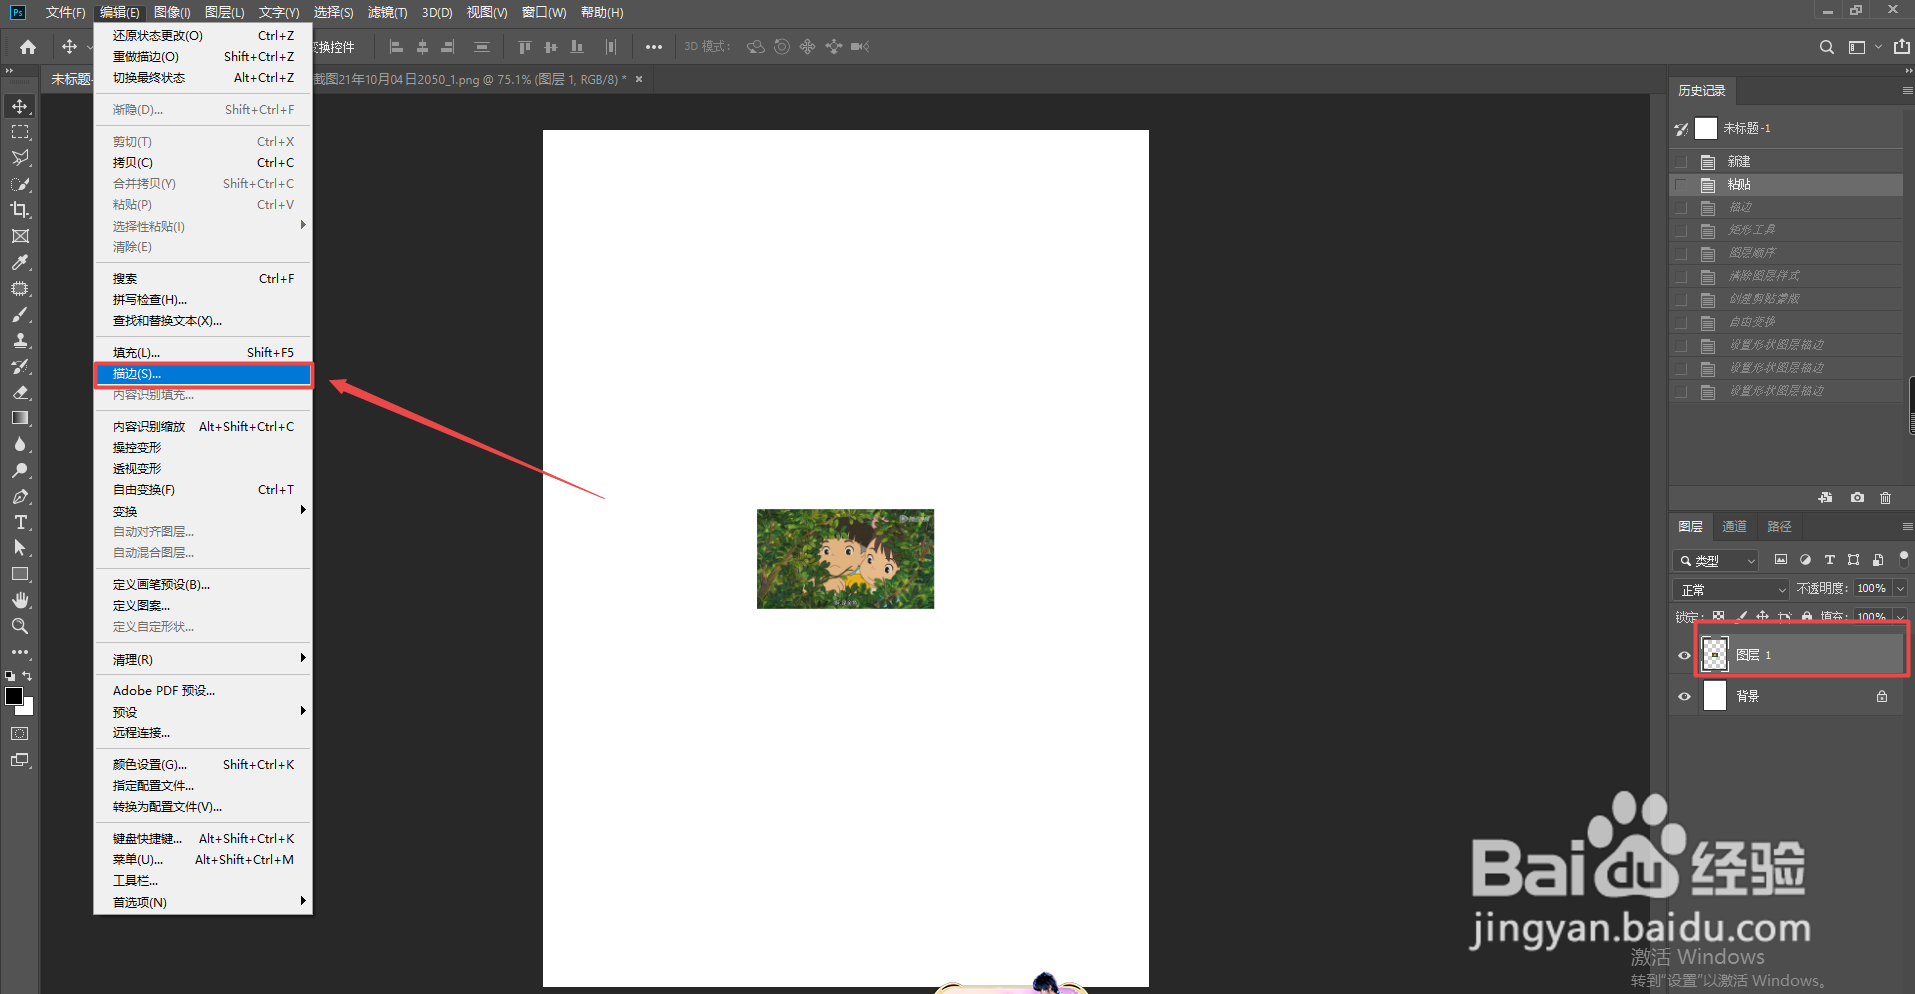This screenshot has height=994, width=1915.
Task: Select 新建 history state
Action: [x=1787, y=161]
